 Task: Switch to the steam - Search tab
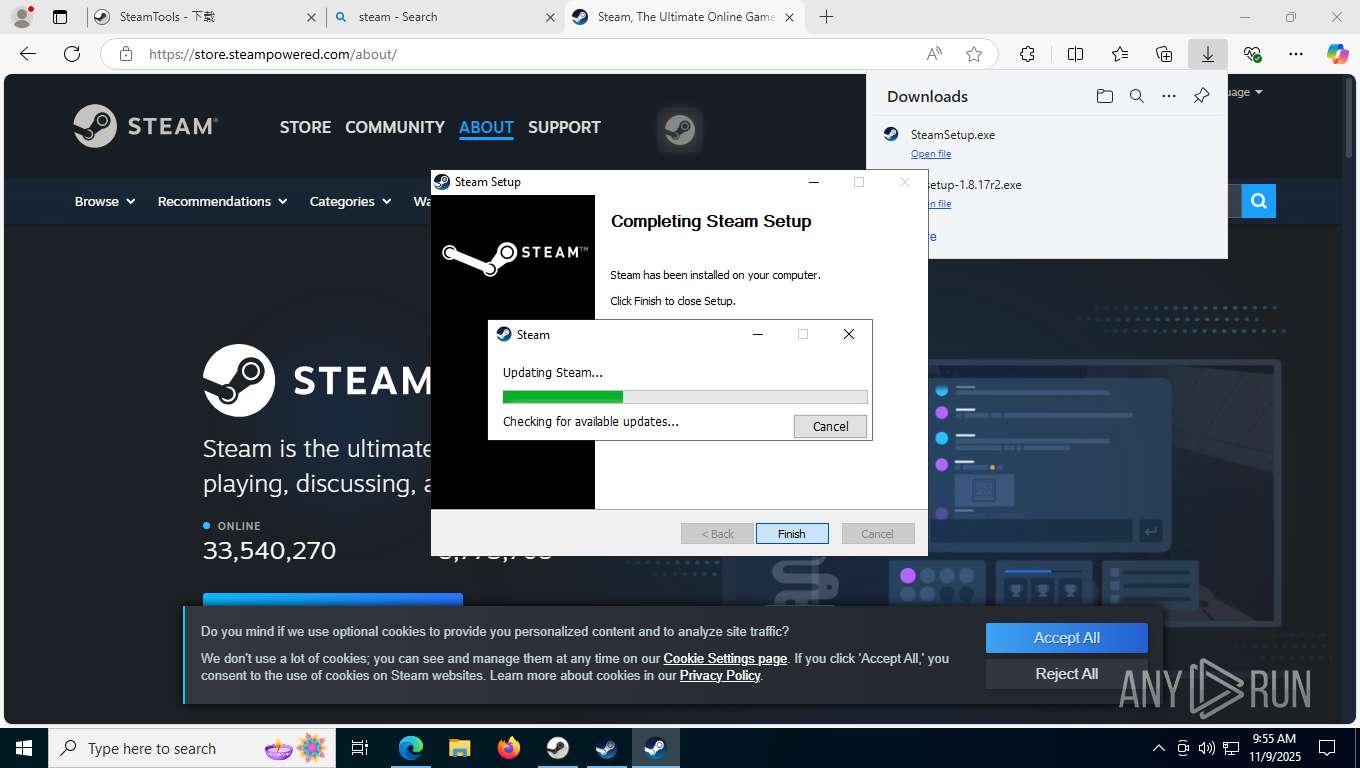point(446,17)
